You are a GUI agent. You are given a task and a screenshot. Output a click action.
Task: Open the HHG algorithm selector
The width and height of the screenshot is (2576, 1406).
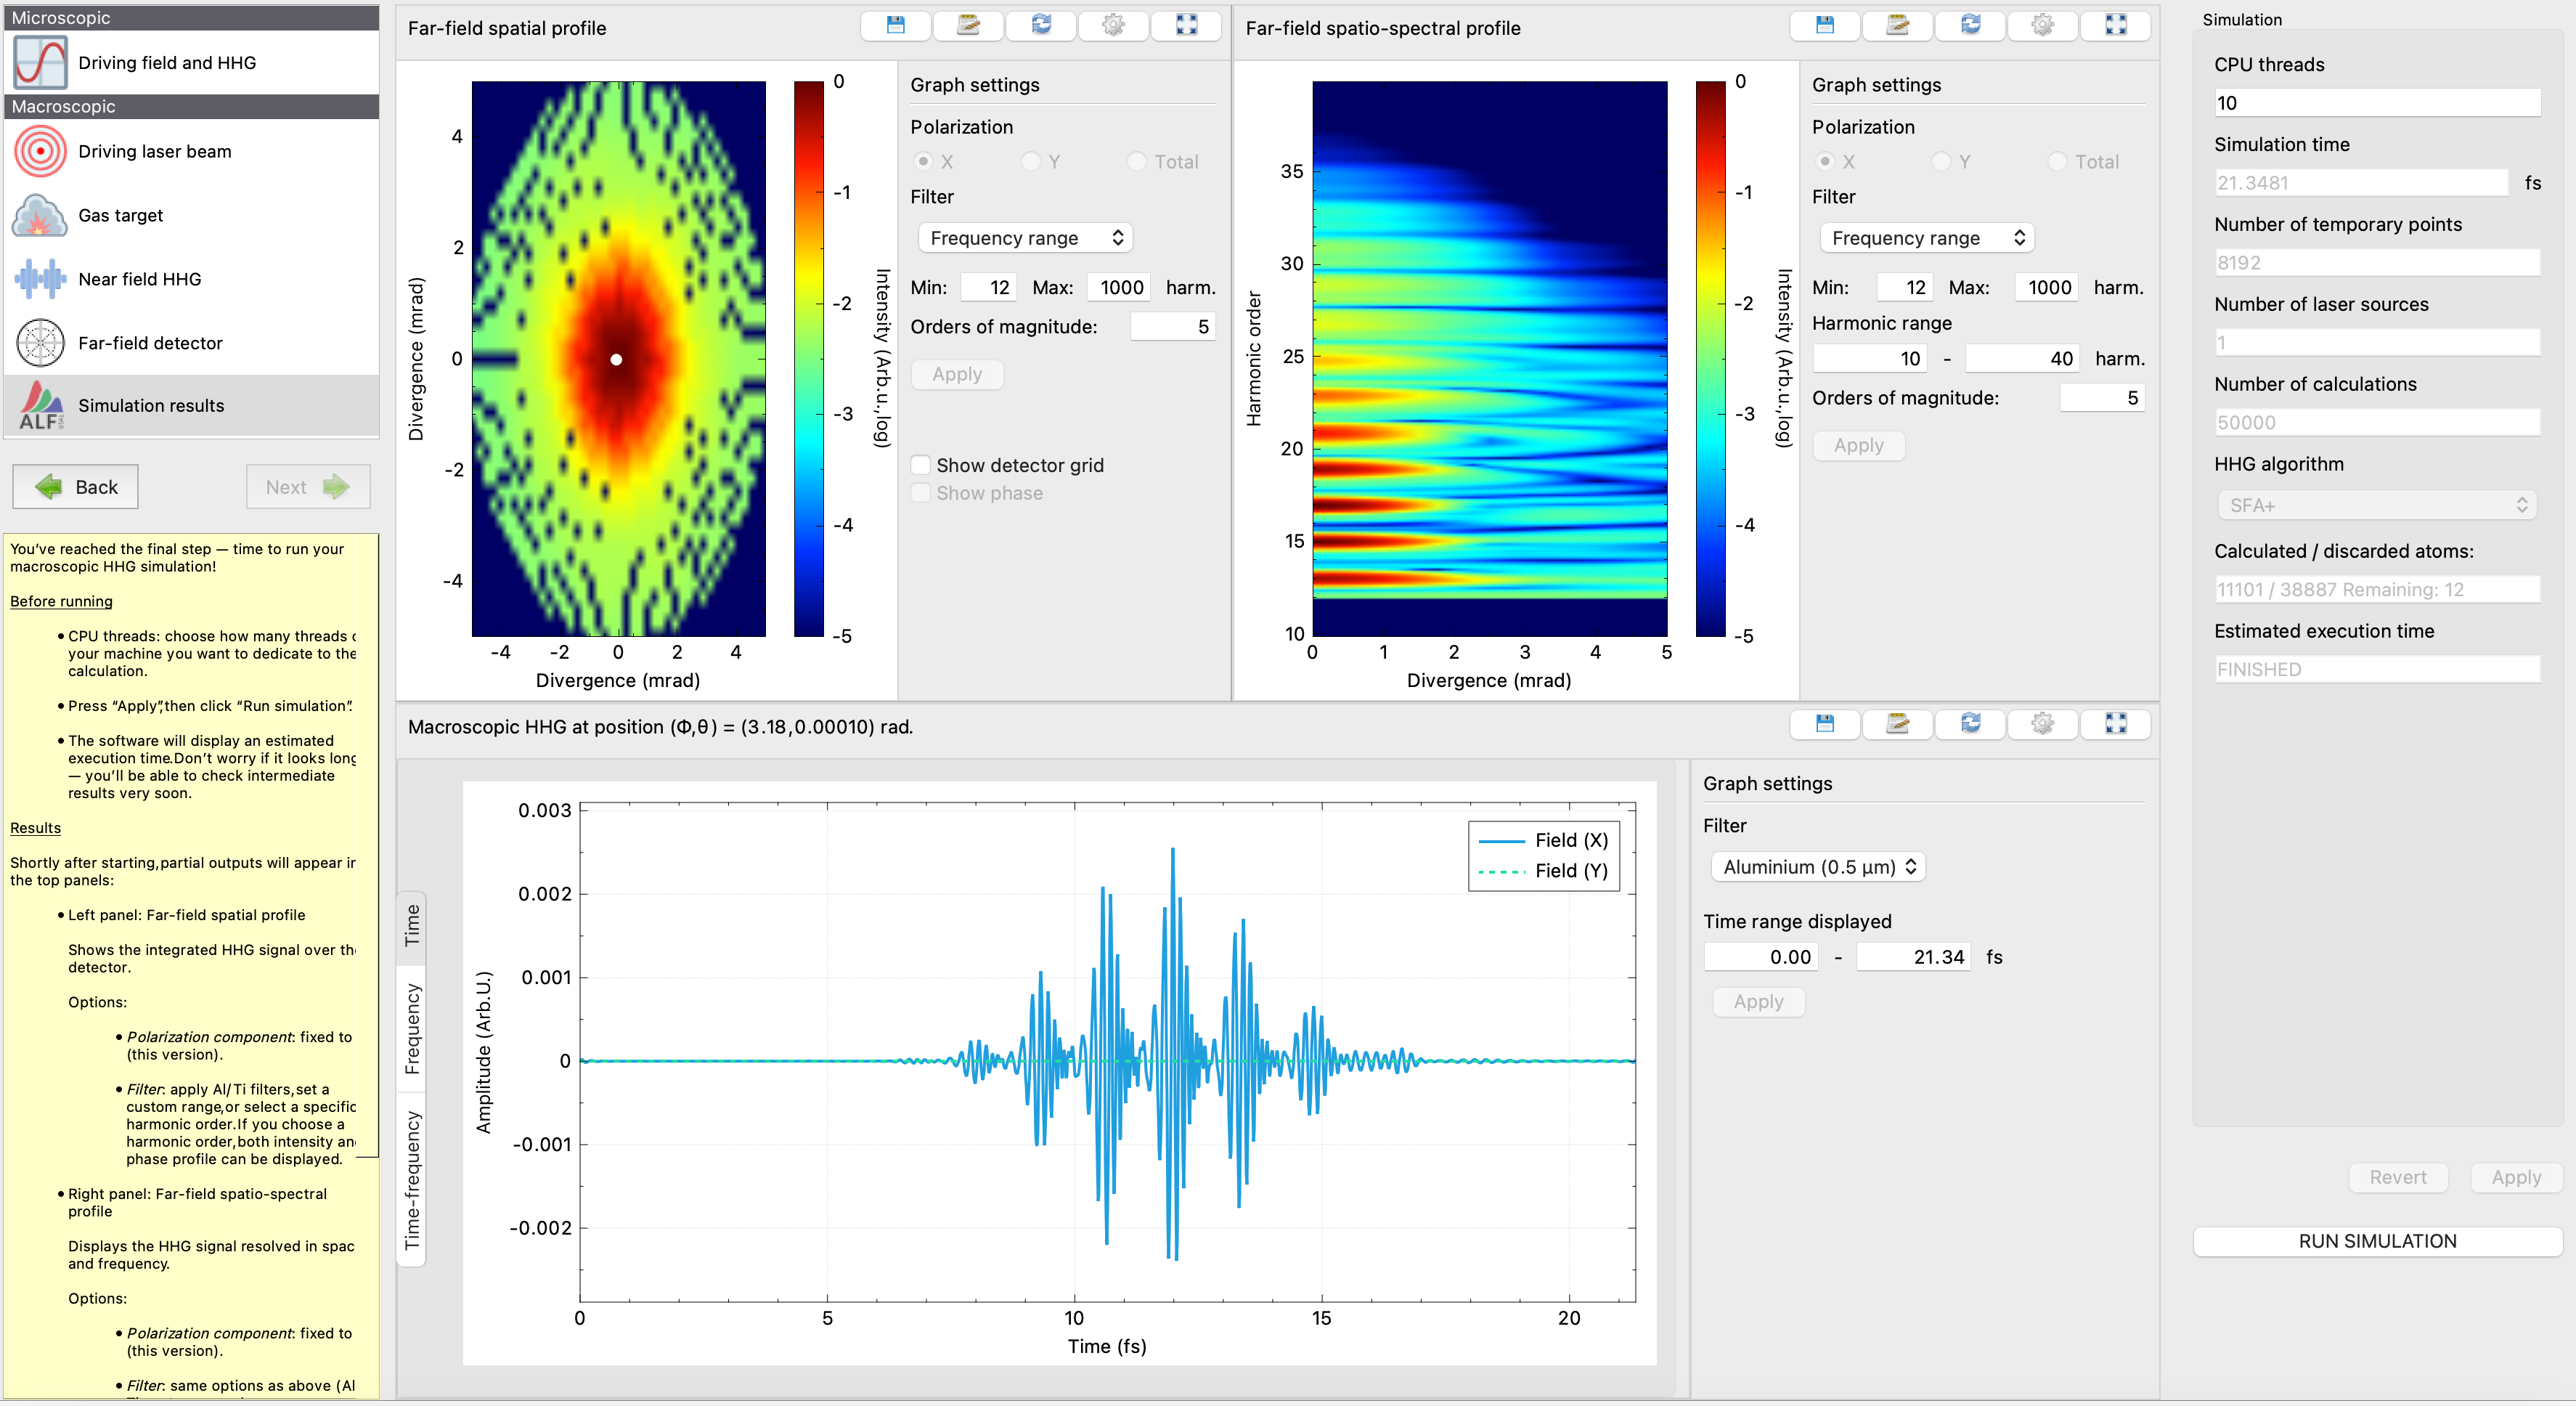[x=2377, y=504]
